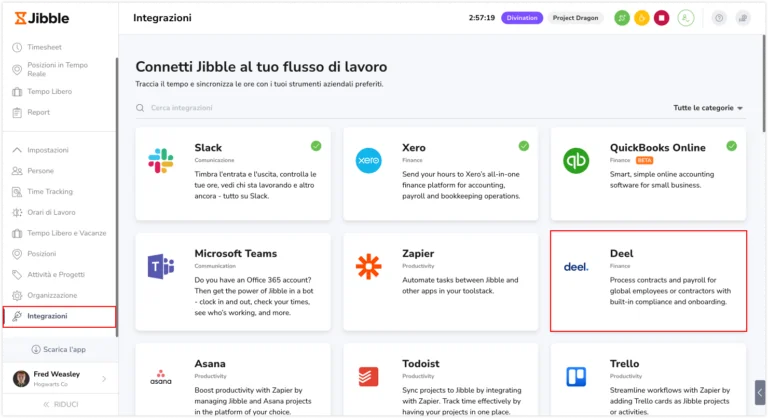This screenshot has width=768, height=418.
Task: Open the Tutte le categorie dropdown
Action: click(708, 108)
